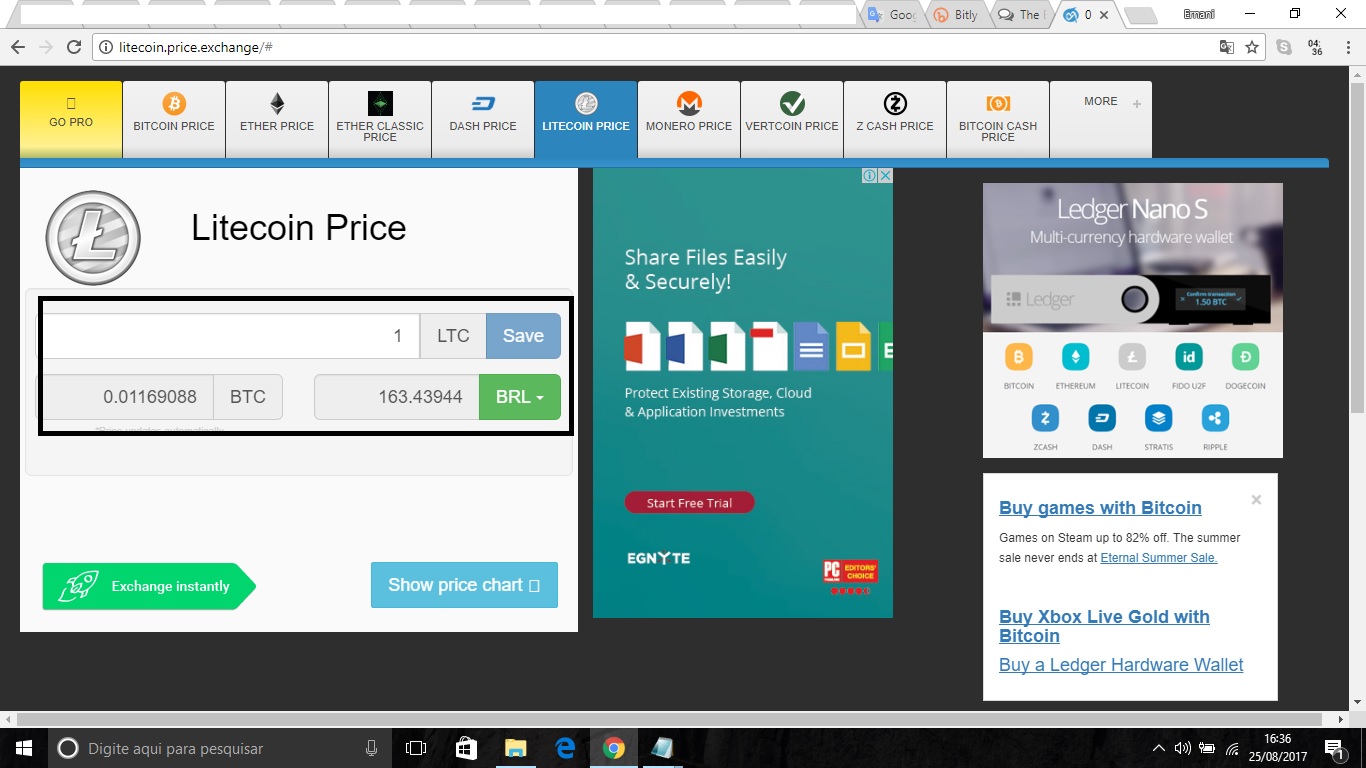This screenshot has height=768, width=1366.
Task: Click the Save button
Action: tap(523, 336)
